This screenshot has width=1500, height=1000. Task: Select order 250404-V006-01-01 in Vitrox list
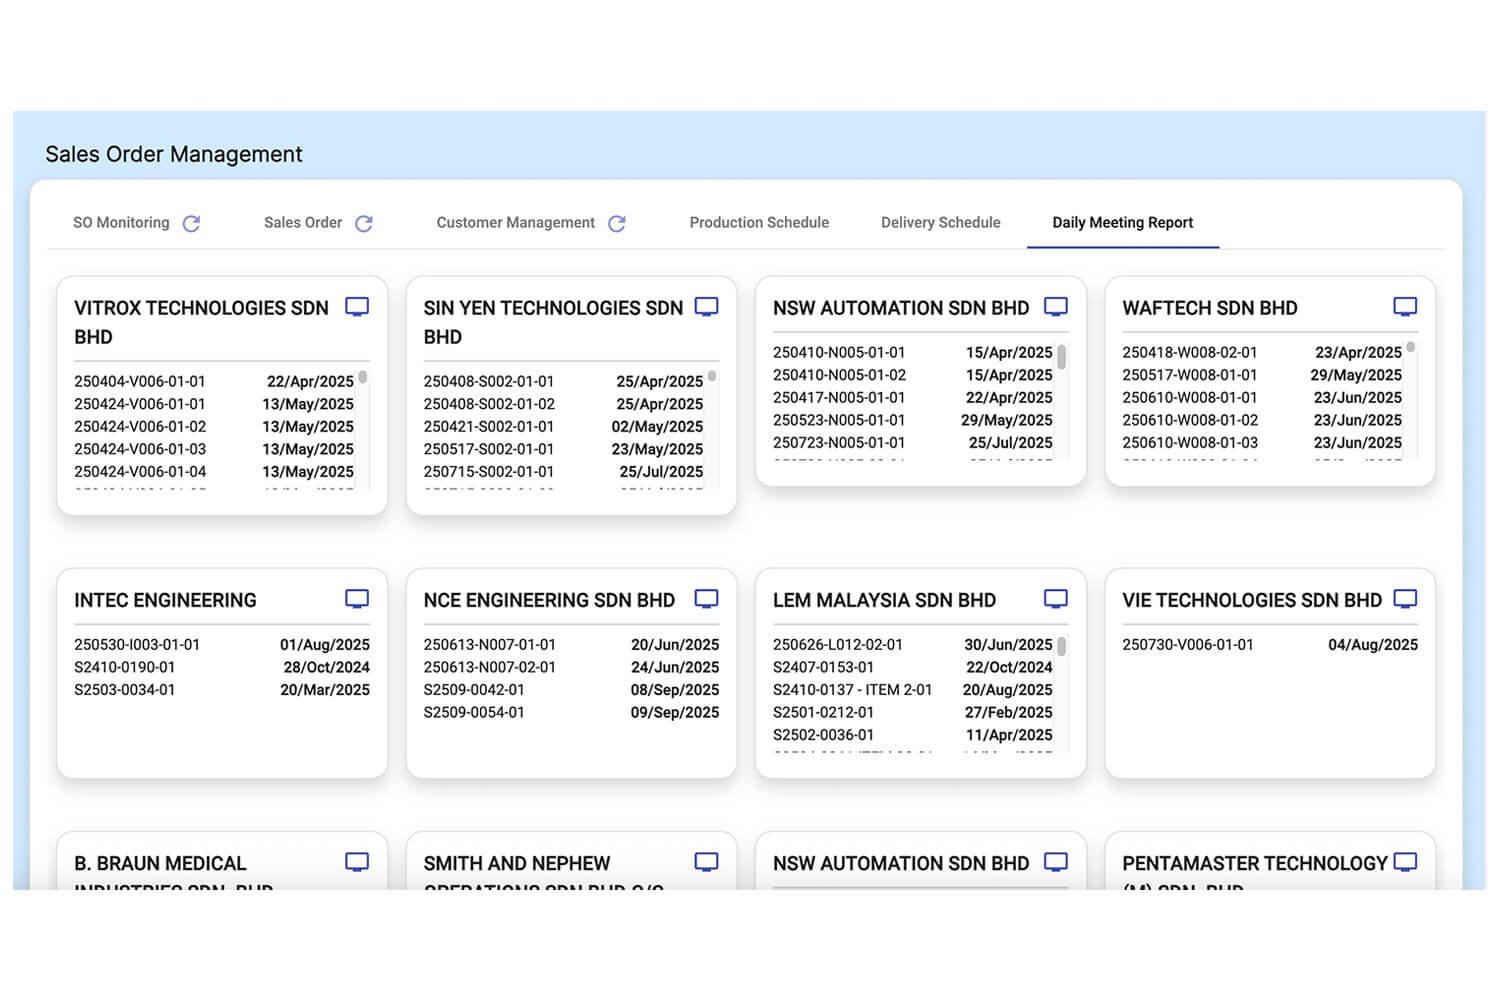[140, 381]
